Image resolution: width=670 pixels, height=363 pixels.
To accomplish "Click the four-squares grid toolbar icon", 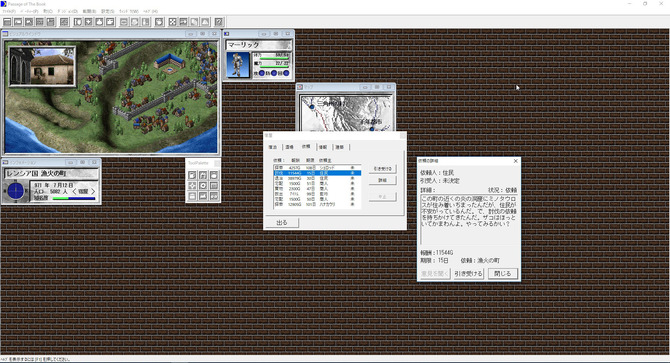I will (172, 22).
